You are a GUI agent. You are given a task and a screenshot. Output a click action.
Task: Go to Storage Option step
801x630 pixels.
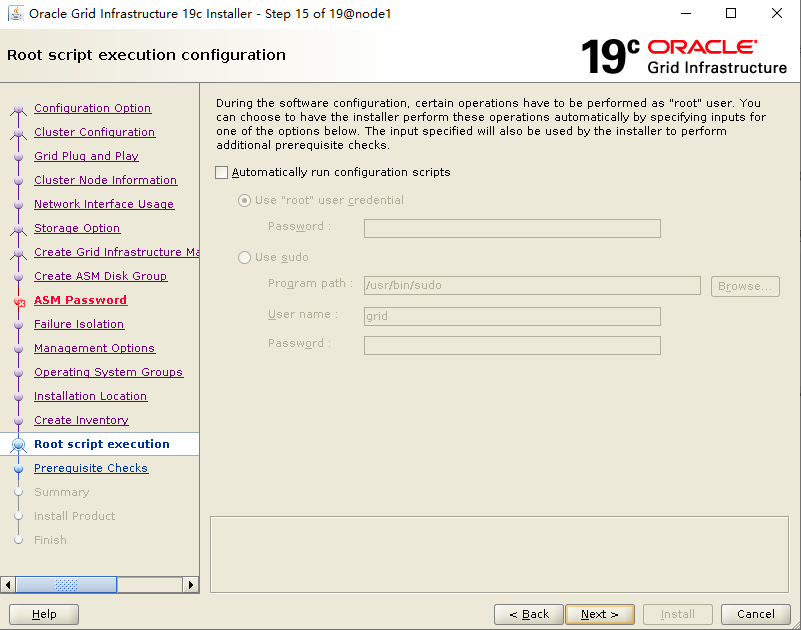coord(77,228)
